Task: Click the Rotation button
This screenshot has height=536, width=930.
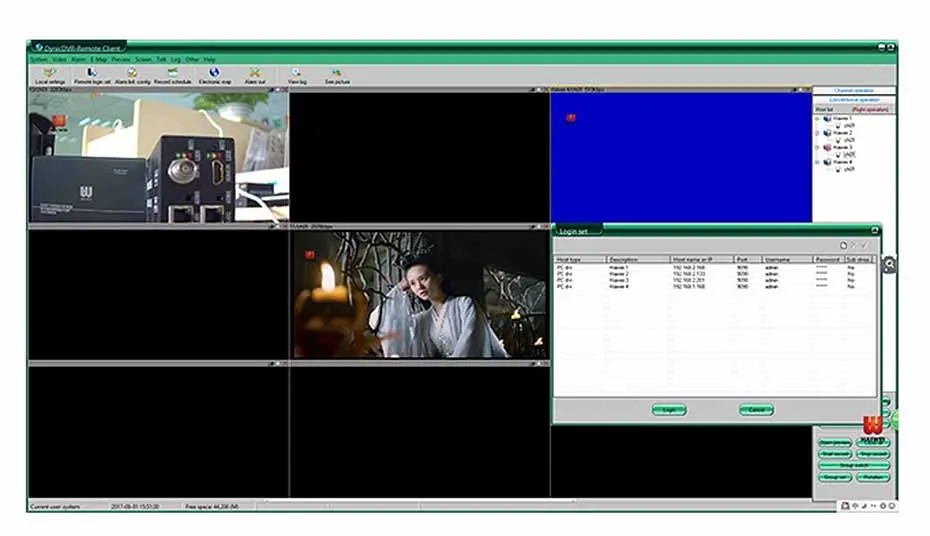Action: pos(873,477)
